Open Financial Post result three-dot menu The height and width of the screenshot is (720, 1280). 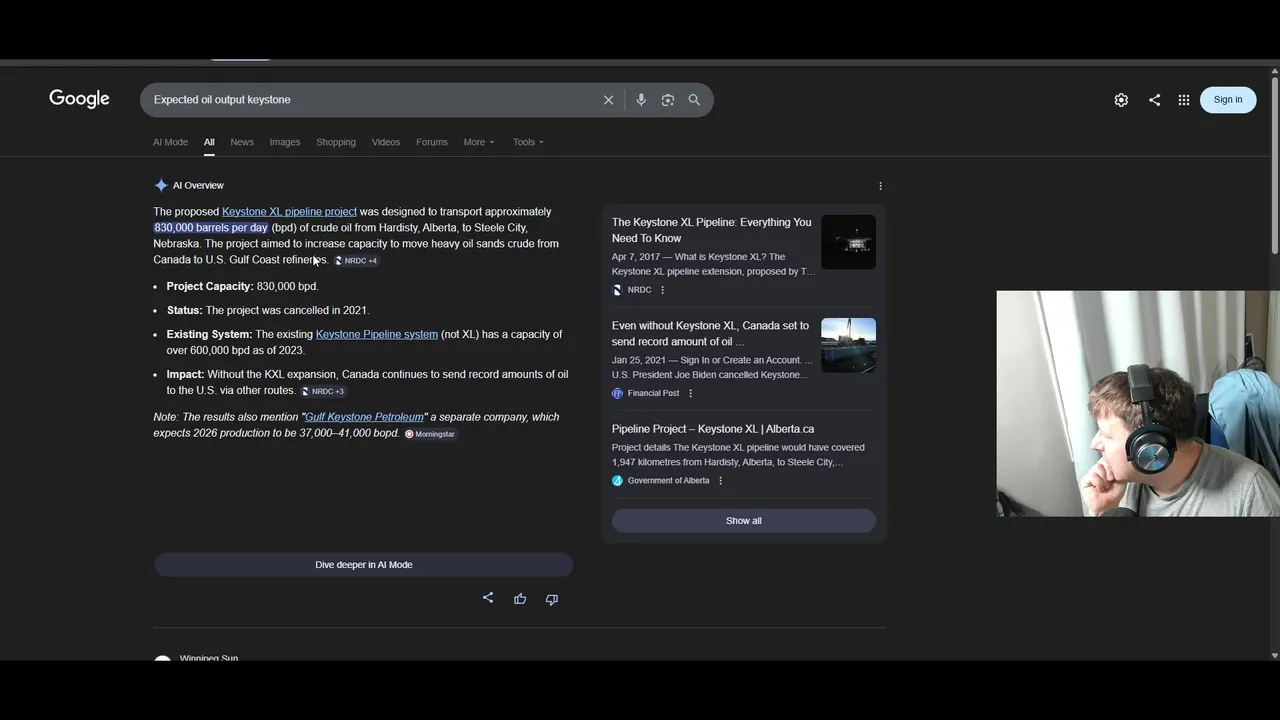point(690,394)
